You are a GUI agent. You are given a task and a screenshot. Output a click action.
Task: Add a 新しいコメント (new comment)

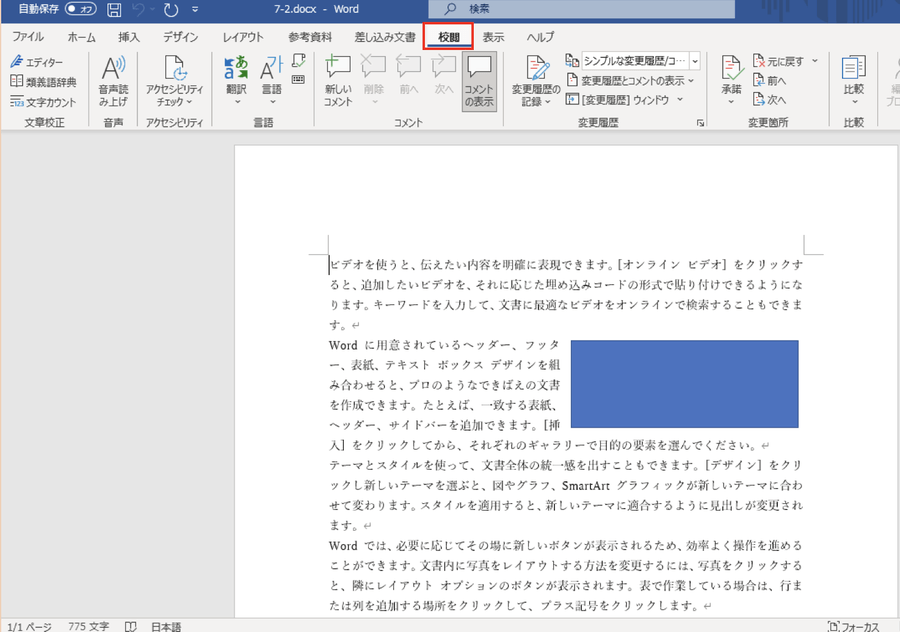[x=338, y=78]
